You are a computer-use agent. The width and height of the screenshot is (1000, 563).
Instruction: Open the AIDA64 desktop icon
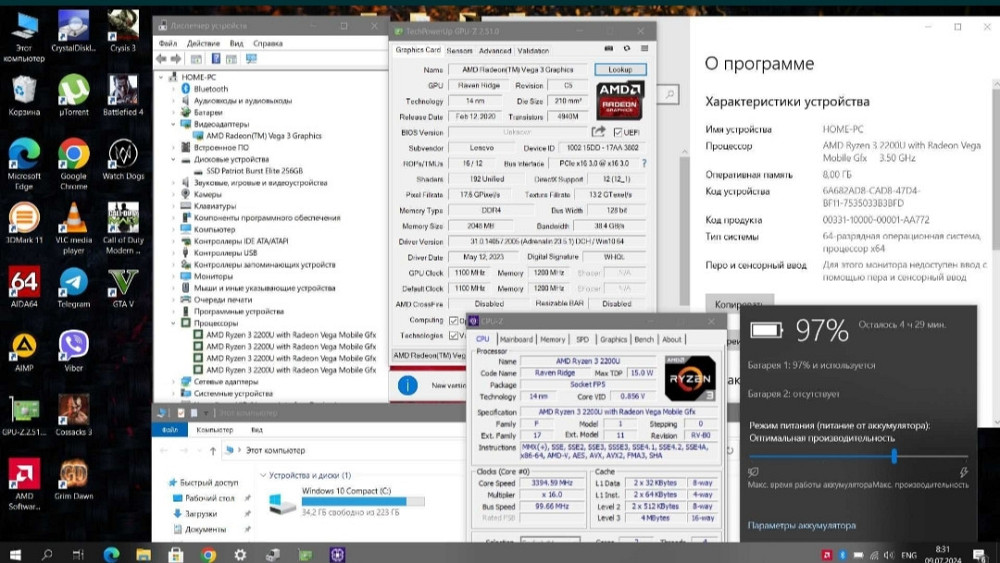tap(24, 287)
